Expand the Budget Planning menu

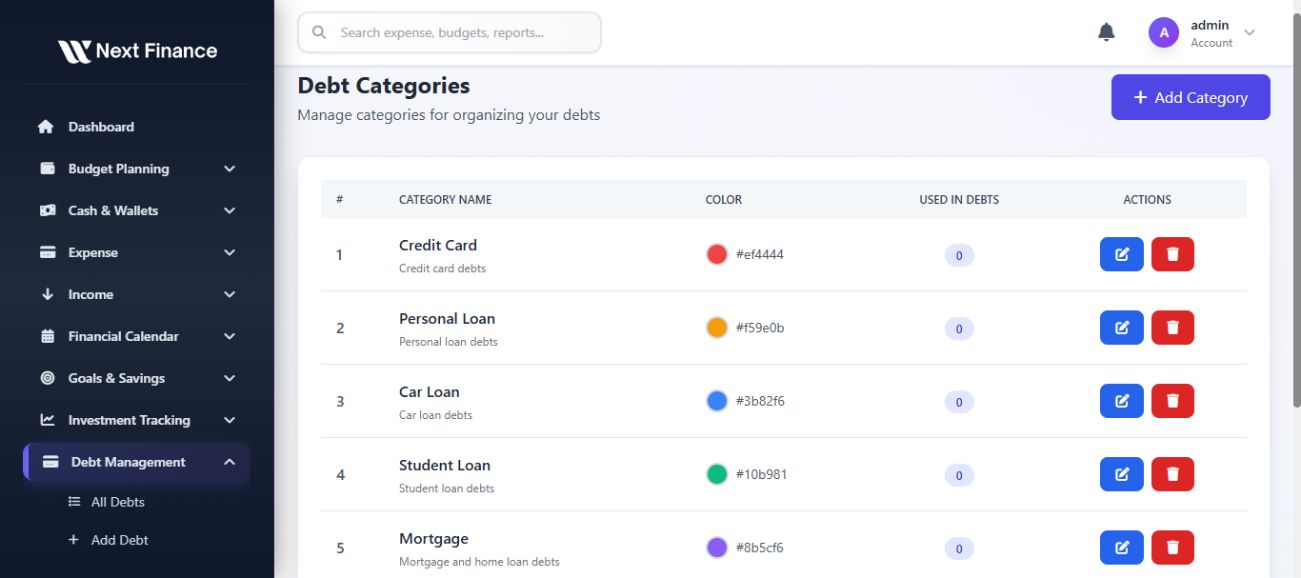229,169
